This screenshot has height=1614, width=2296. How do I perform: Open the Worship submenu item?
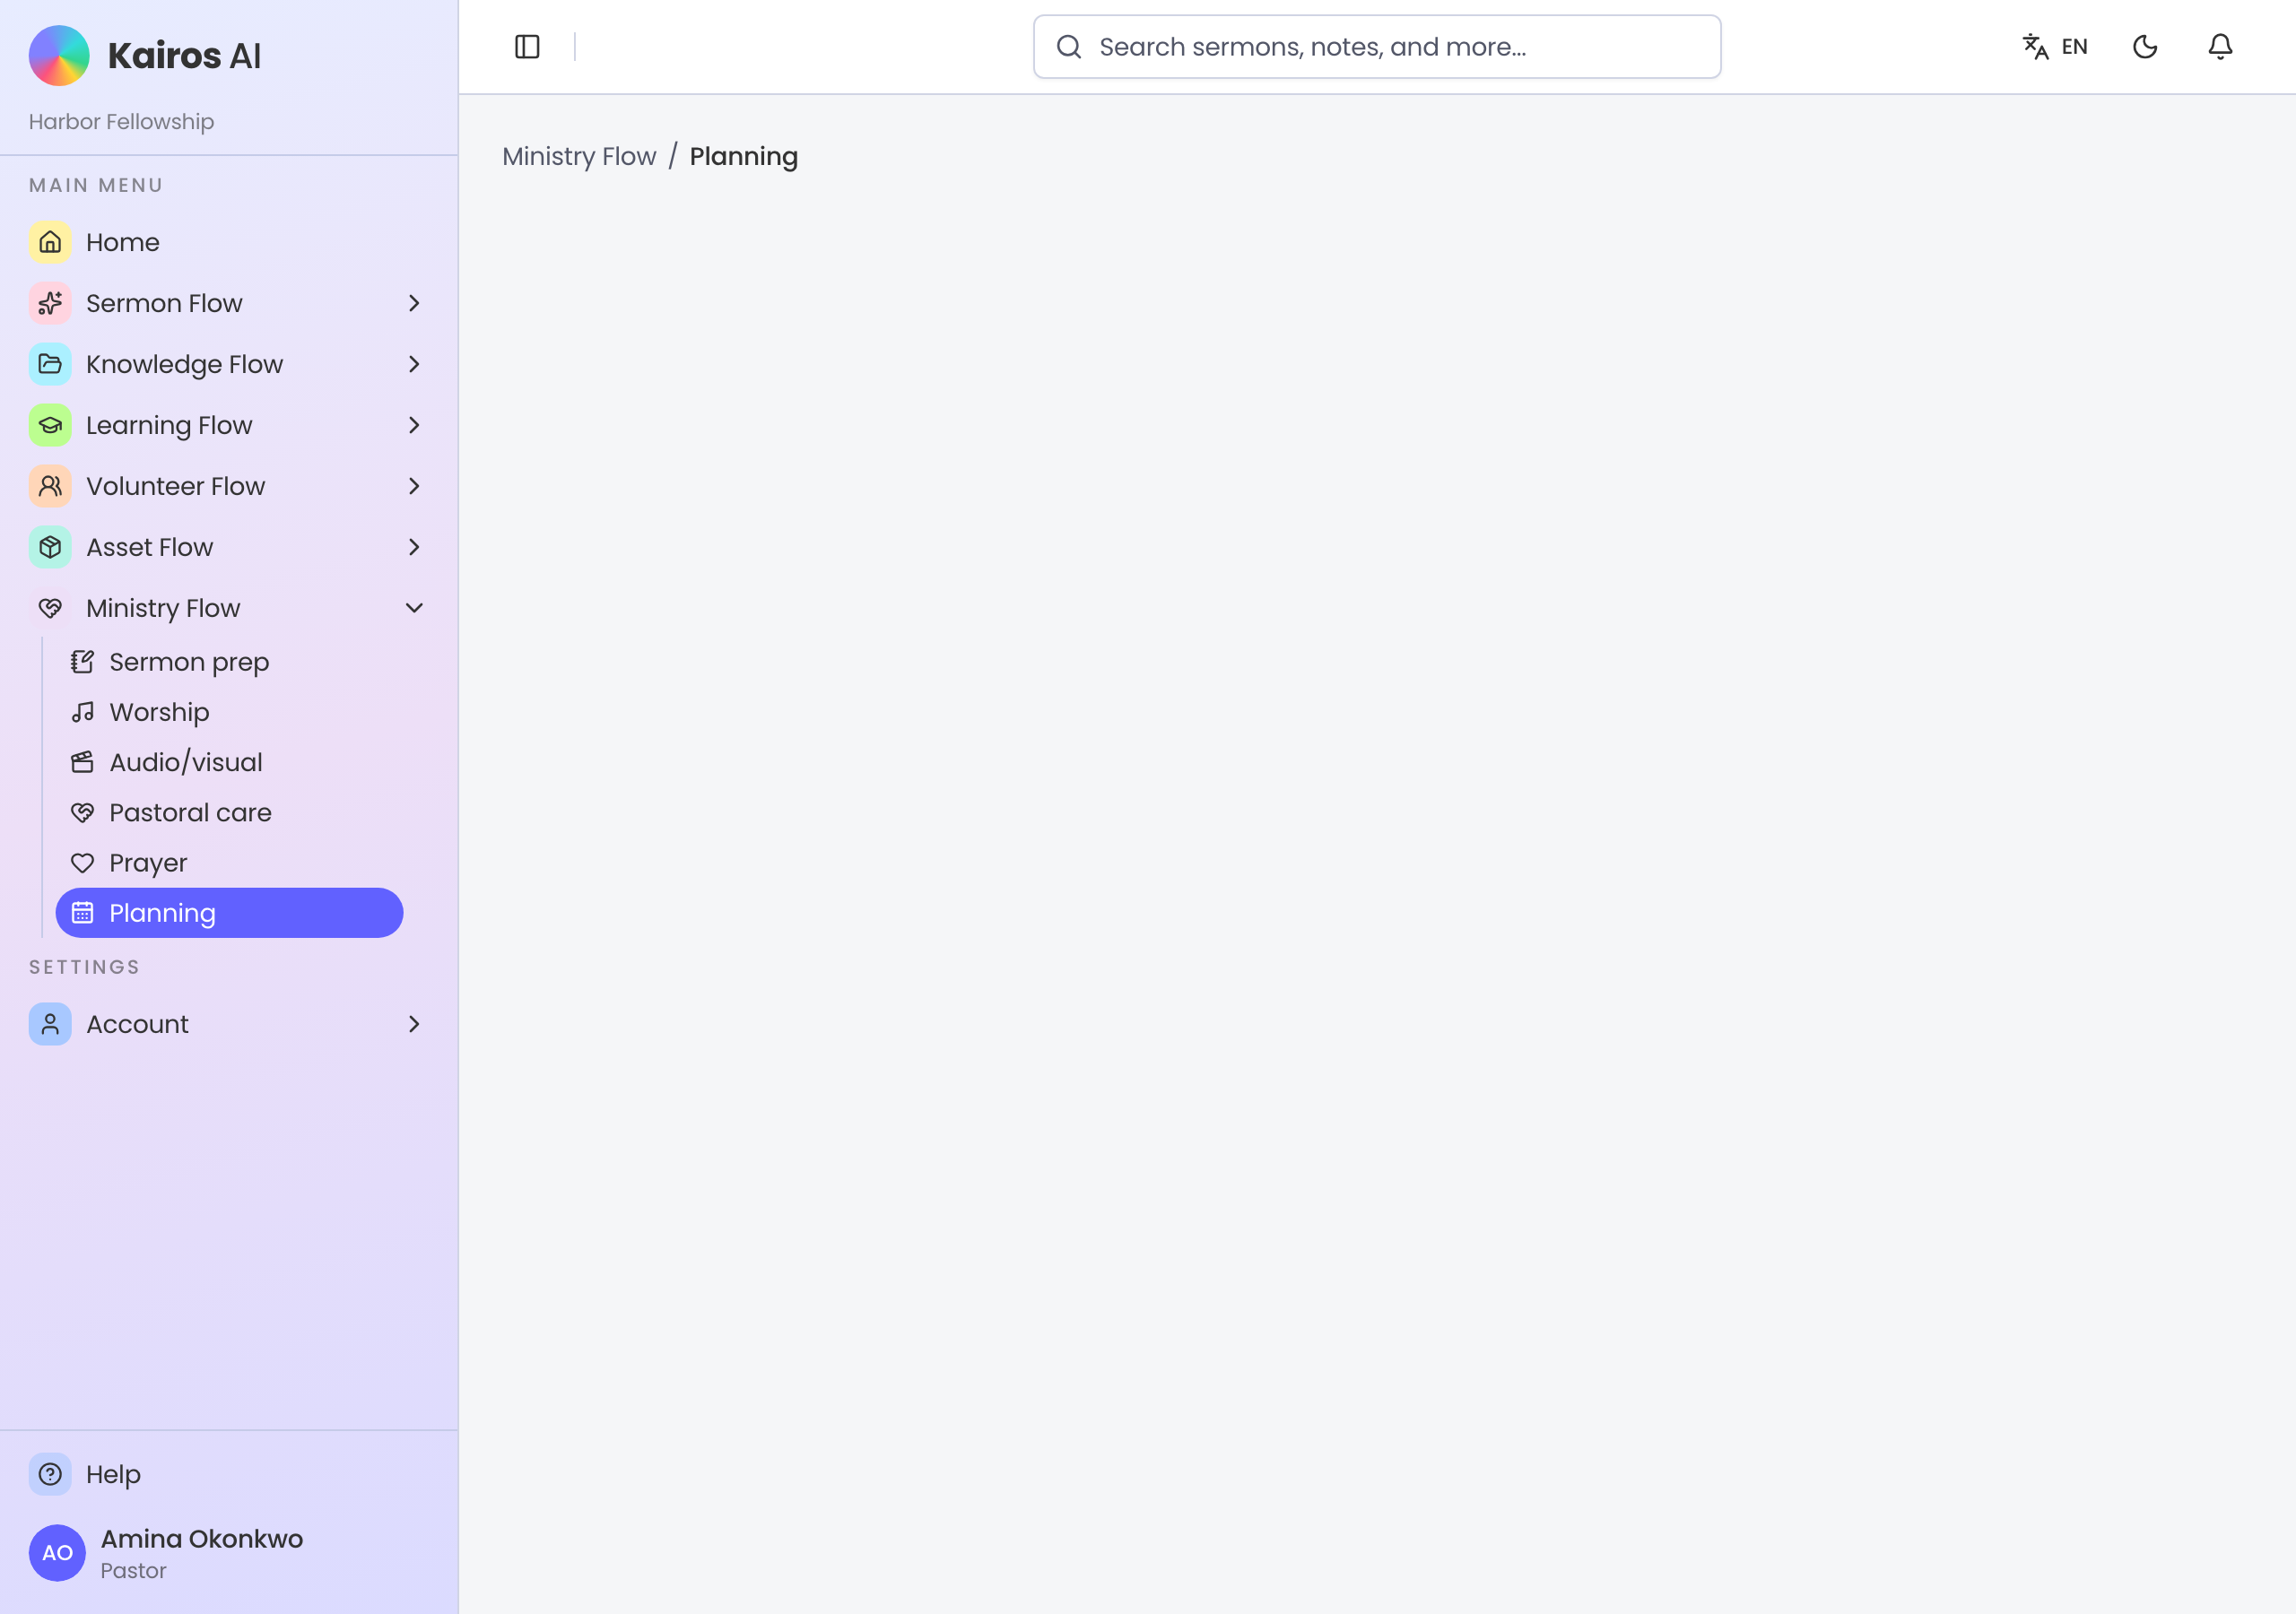(229, 712)
